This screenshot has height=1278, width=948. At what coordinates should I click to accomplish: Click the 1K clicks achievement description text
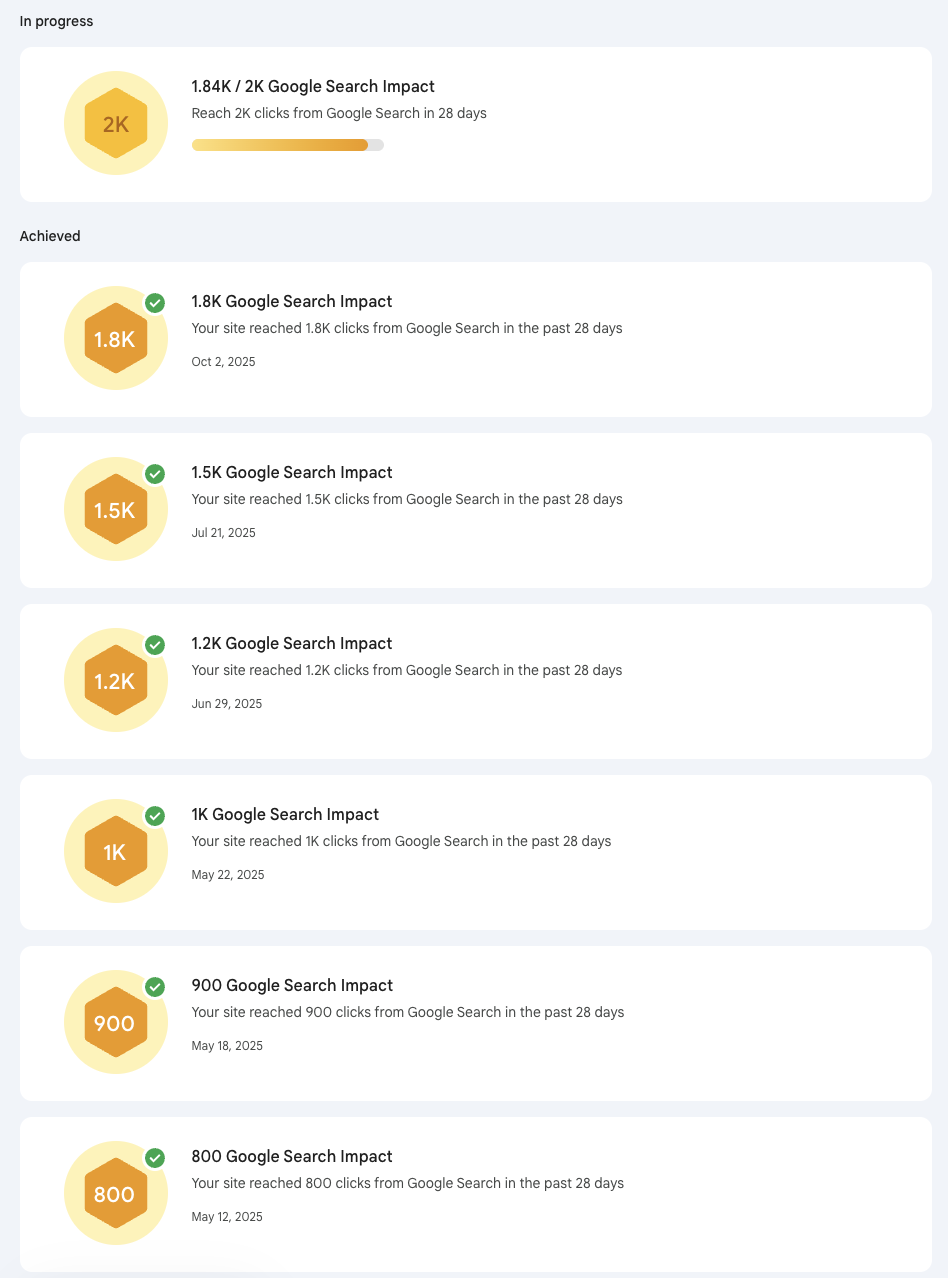click(x=401, y=841)
